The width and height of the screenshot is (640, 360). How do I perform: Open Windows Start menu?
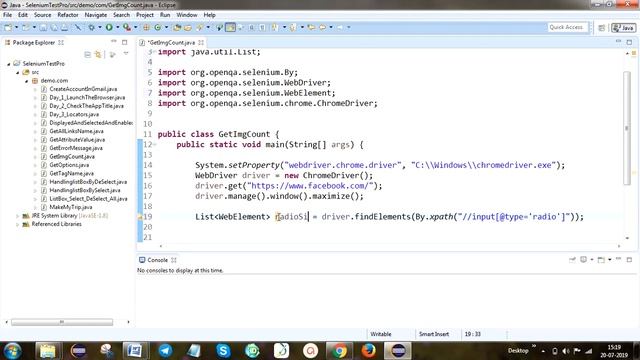(13, 351)
